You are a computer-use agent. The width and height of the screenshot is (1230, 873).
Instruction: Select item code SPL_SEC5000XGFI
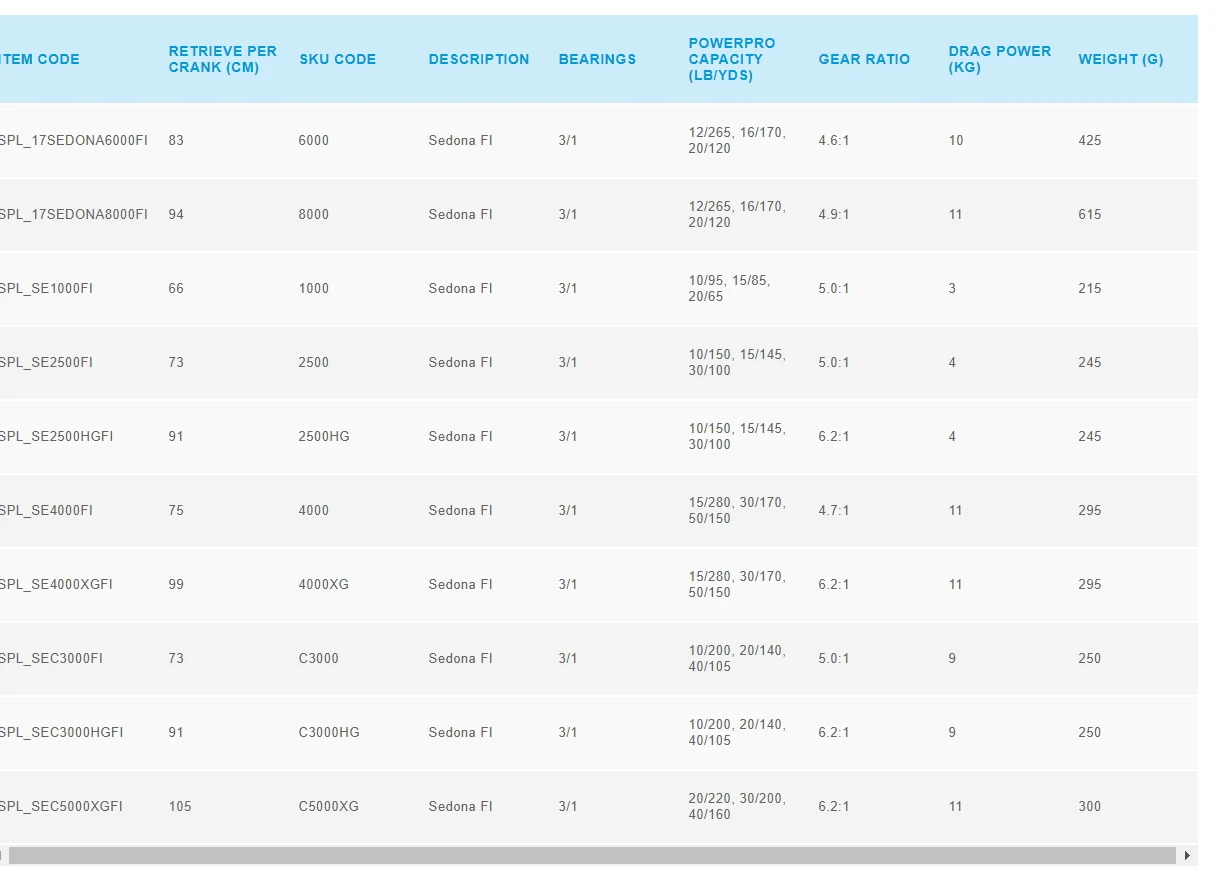click(61, 806)
